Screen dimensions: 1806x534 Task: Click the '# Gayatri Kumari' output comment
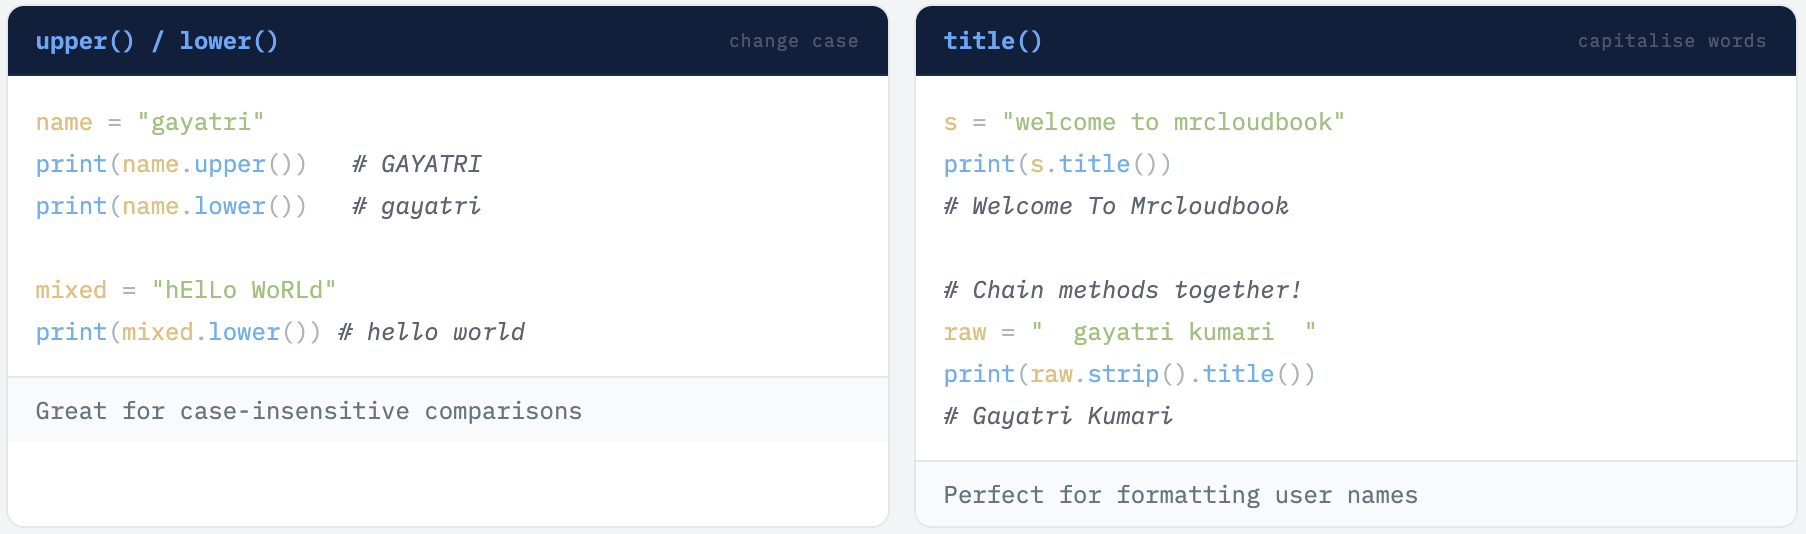click(x=1058, y=416)
